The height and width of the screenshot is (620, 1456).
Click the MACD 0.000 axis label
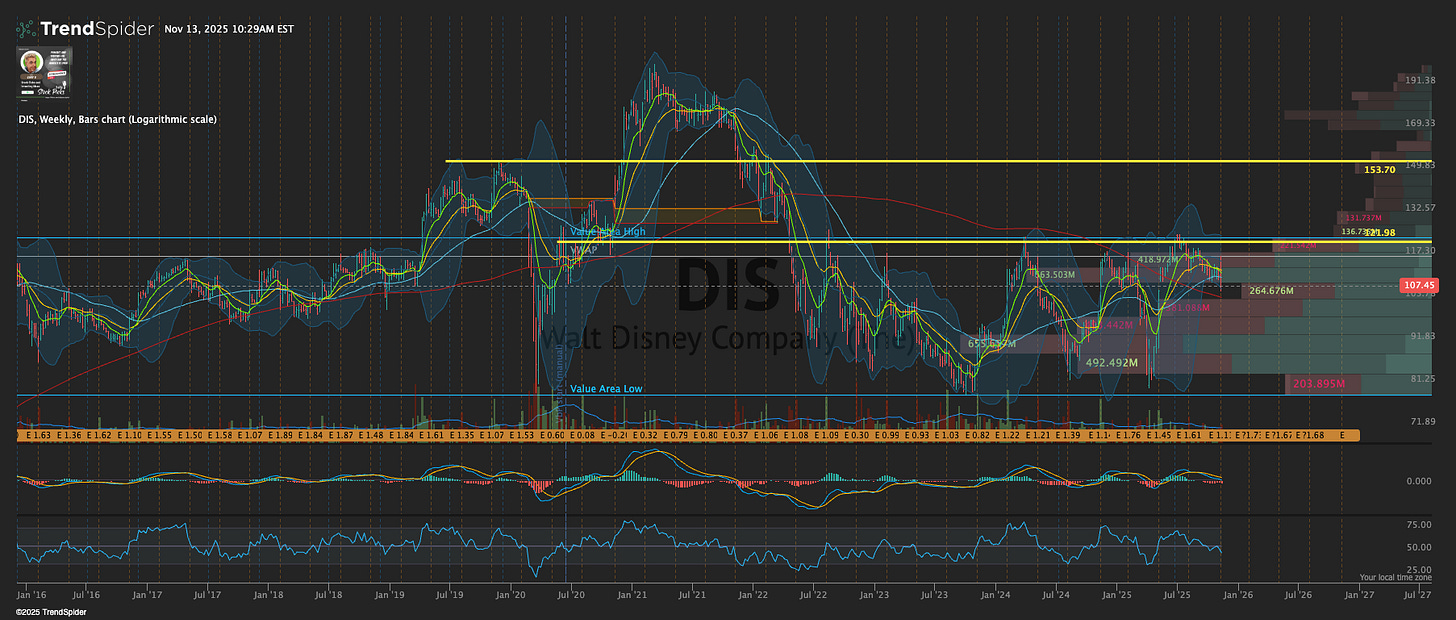(x=1421, y=480)
